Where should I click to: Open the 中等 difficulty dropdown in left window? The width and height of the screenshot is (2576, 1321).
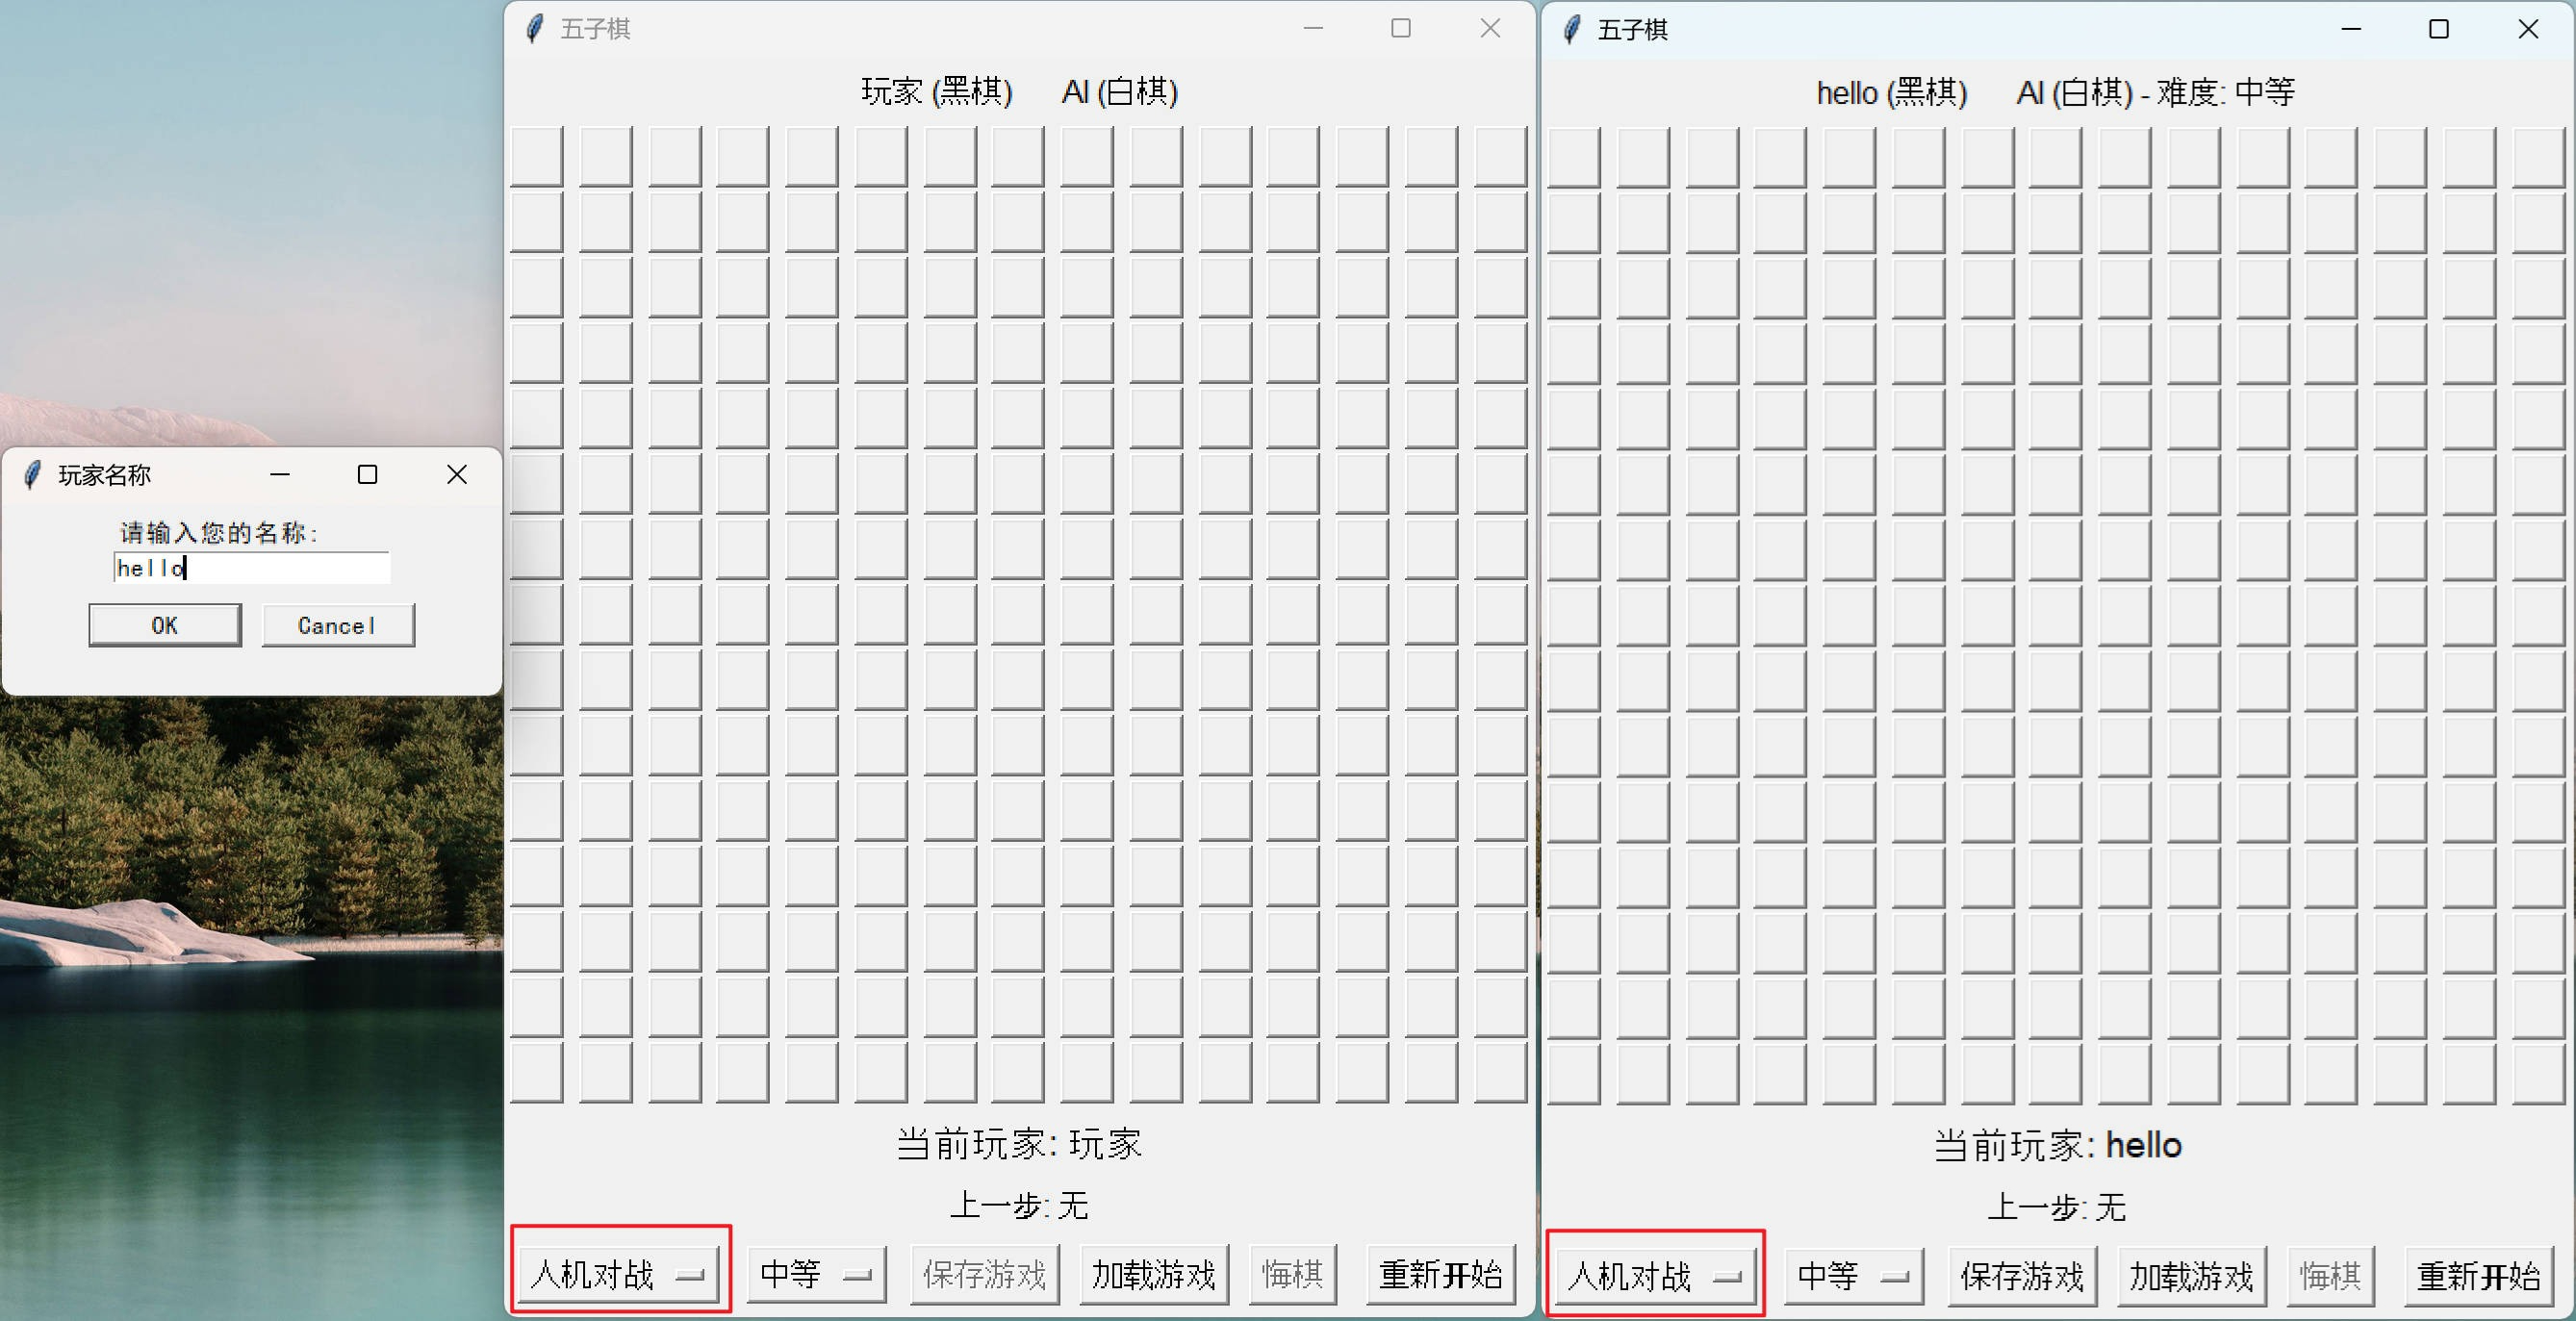point(816,1274)
